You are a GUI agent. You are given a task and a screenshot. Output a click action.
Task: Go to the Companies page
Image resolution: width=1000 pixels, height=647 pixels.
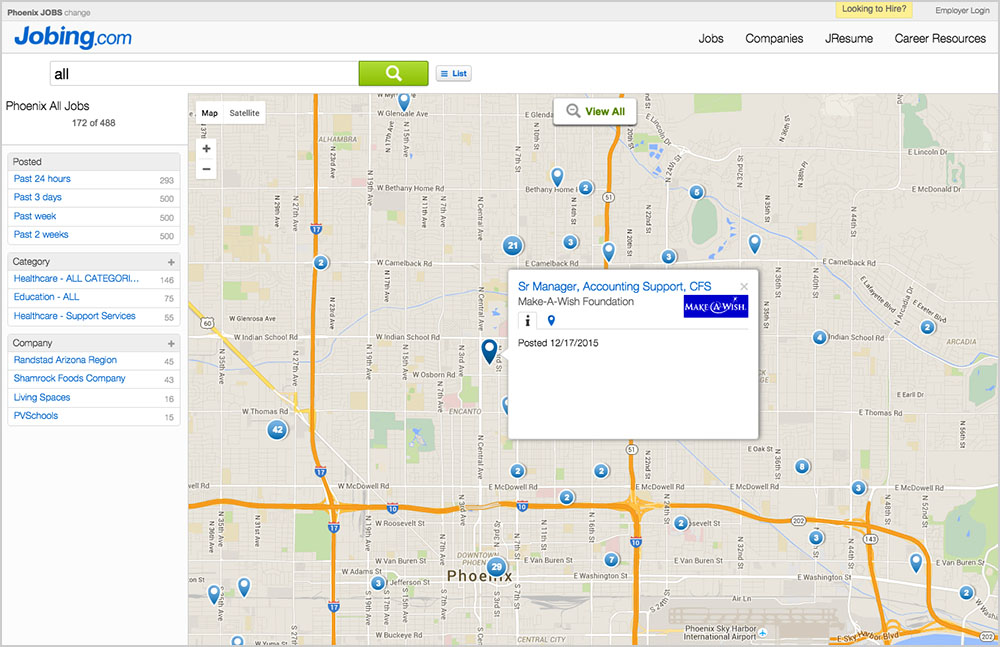pos(774,38)
